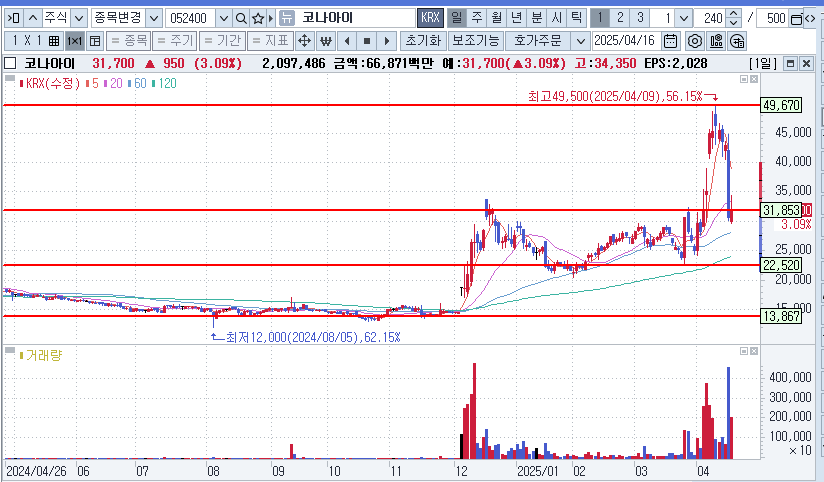This screenshot has width=824, height=482.
Task: Click the 초기화 reset button
Action: click(x=423, y=40)
